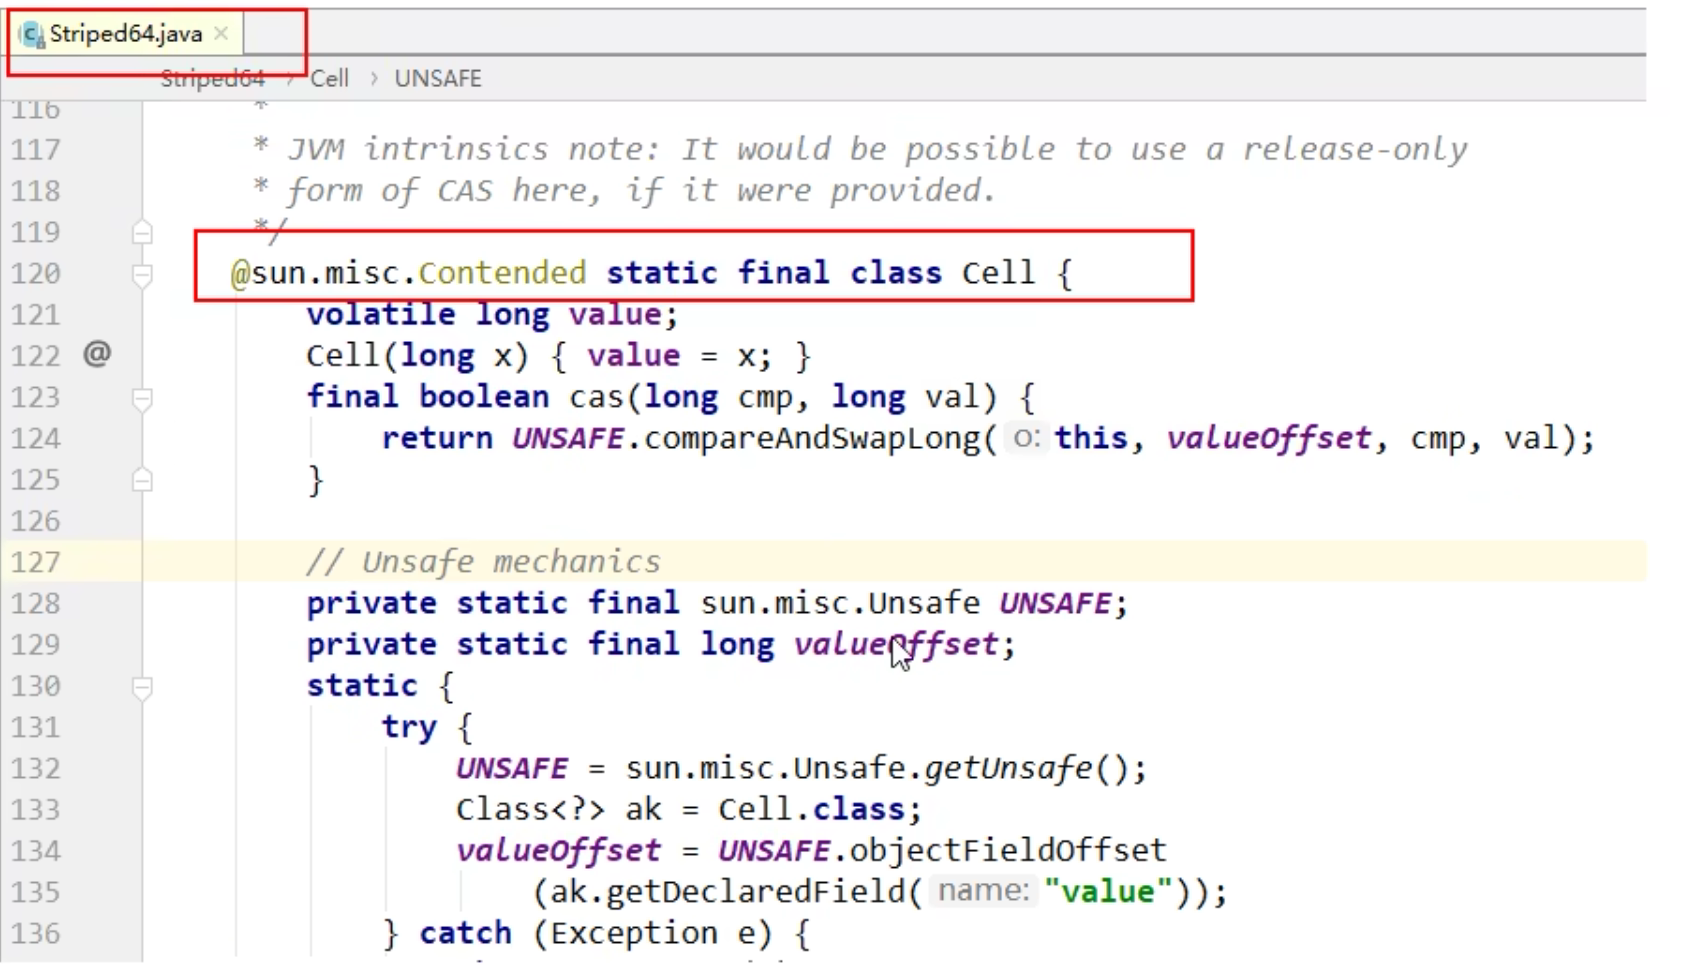Select the Striped64 breadcrumb
The image size is (1686, 971).
coord(212,79)
